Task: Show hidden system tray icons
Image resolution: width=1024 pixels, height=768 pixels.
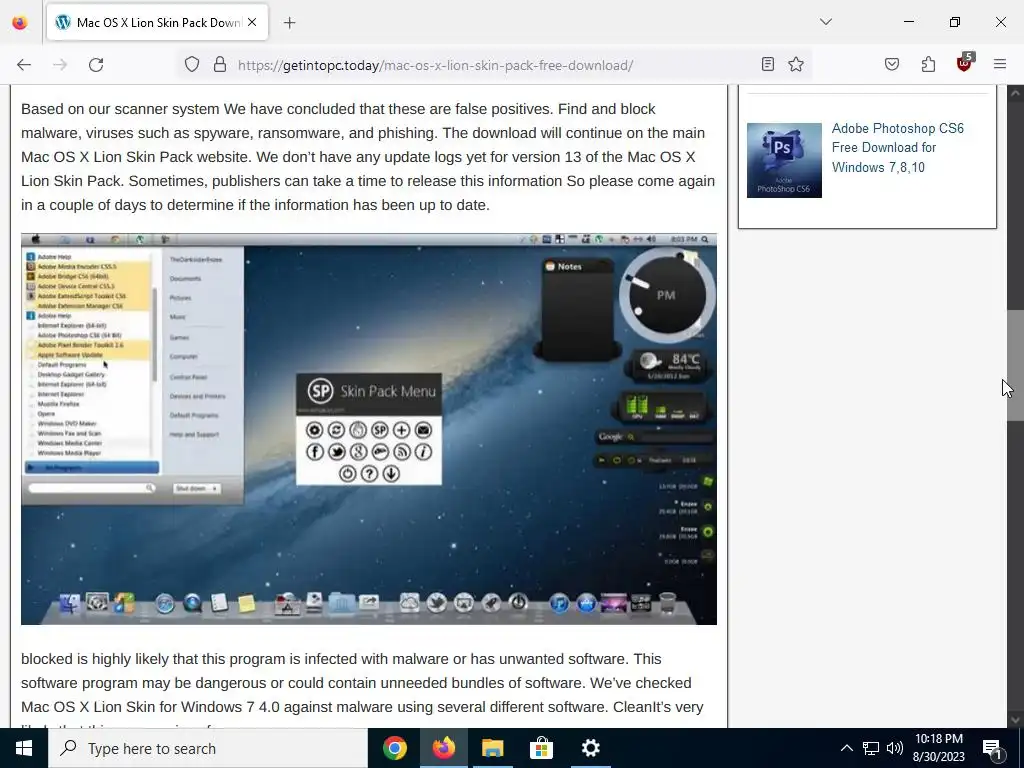Action: pyautogui.click(x=846, y=748)
